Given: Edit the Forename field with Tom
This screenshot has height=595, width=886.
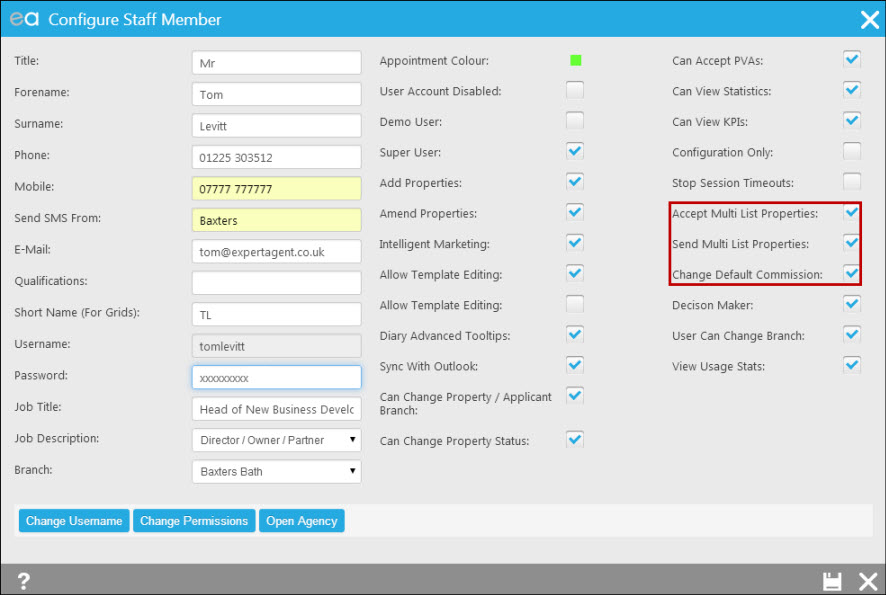Looking at the screenshot, I should pos(276,94).
